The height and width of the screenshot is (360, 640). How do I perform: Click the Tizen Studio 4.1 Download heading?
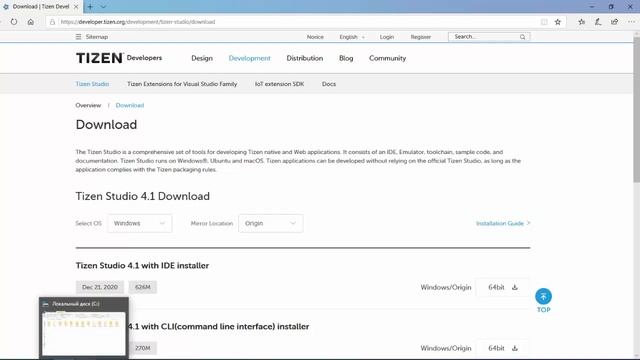tap(142, 196)
